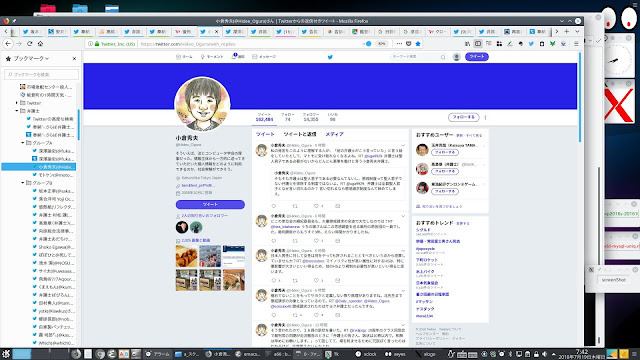Open the Firefox hamburger menu

coord(576,44)
